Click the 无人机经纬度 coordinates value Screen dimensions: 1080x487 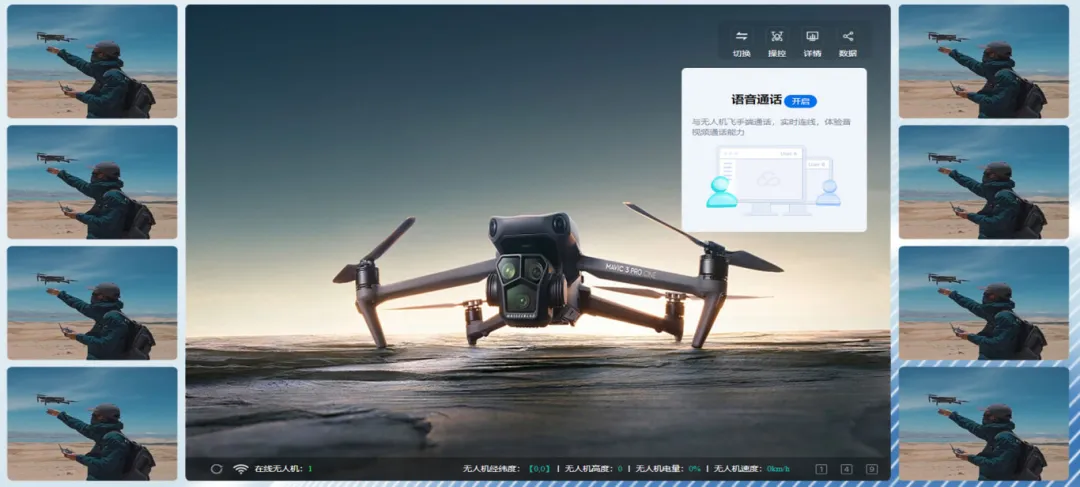539,469
